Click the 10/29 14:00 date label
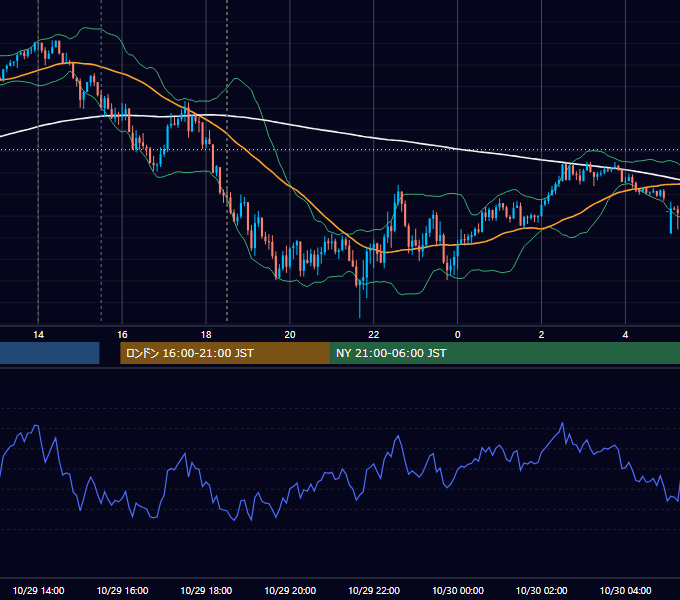This screenshot has width=680, height=600. coord(38,590)
